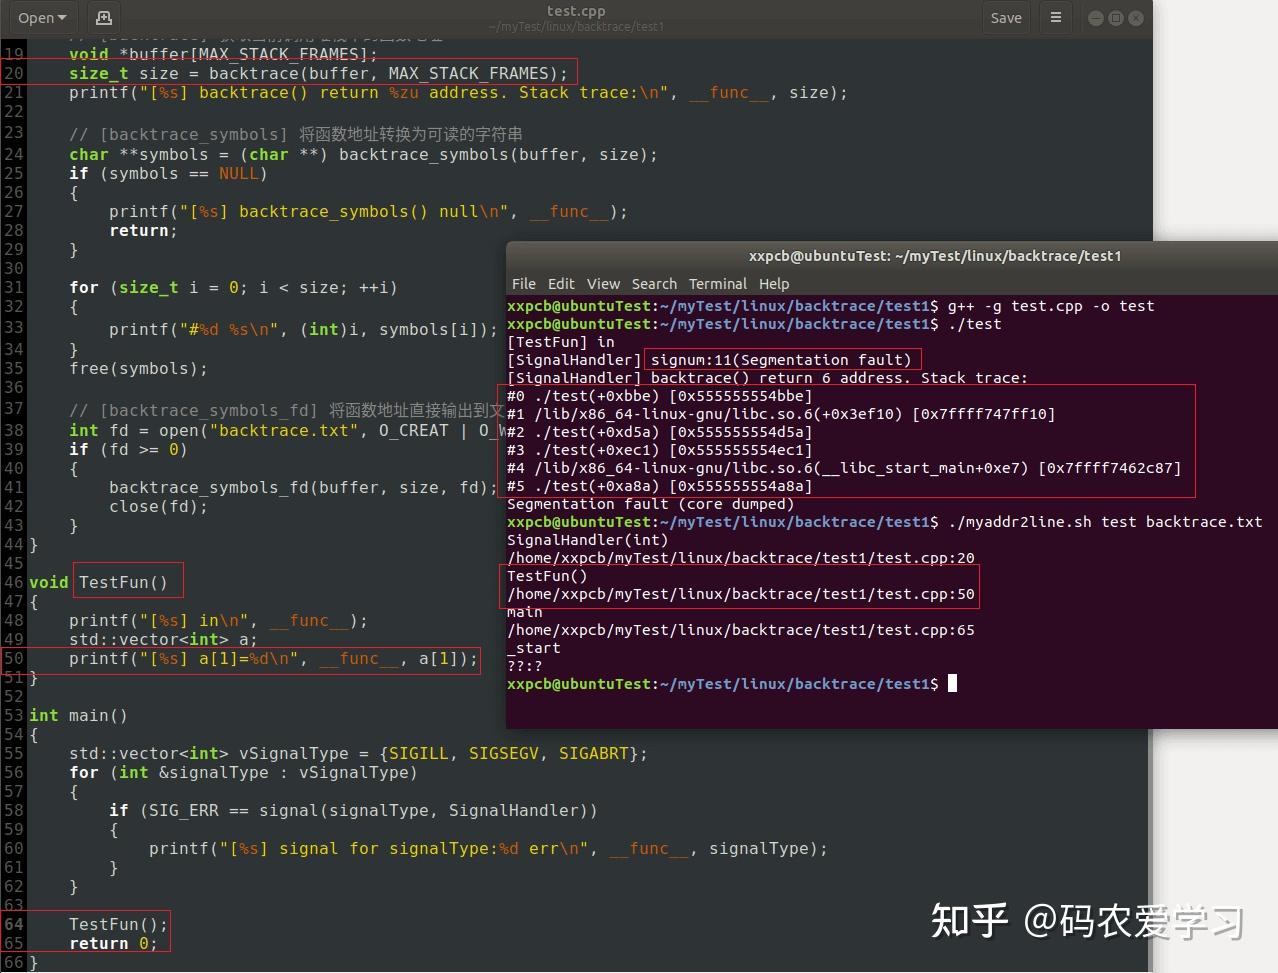Open the terminal's Edit menu
1278x973 pixels.
pos(561,284)
